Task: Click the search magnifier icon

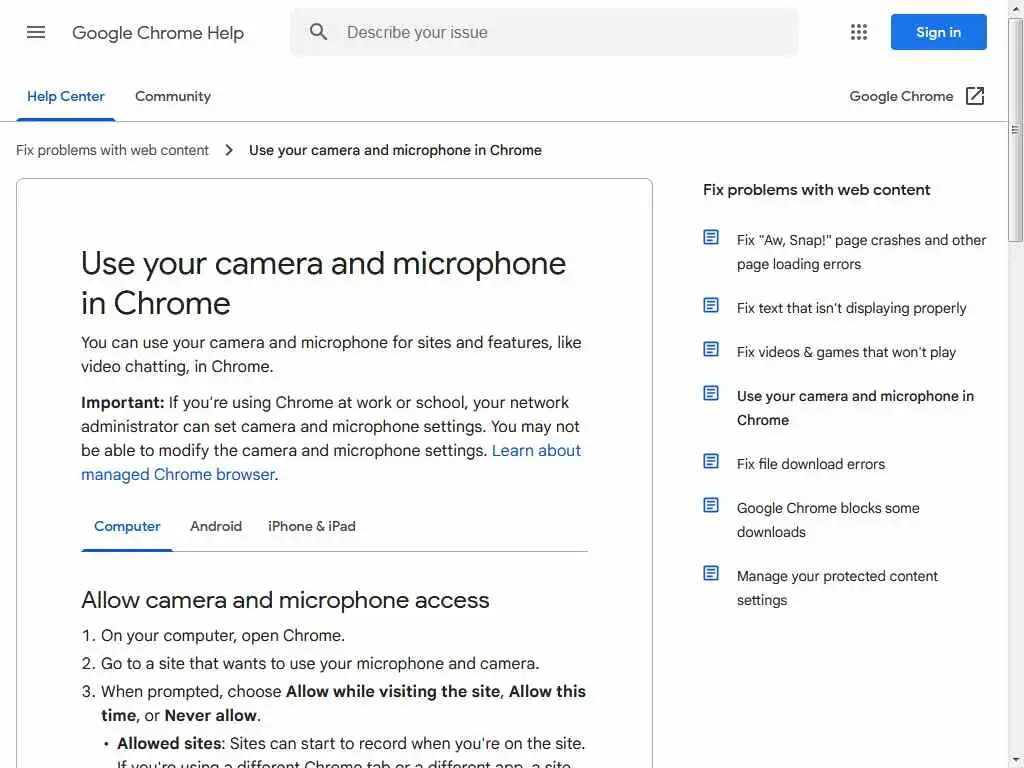Action: [318, 31]
